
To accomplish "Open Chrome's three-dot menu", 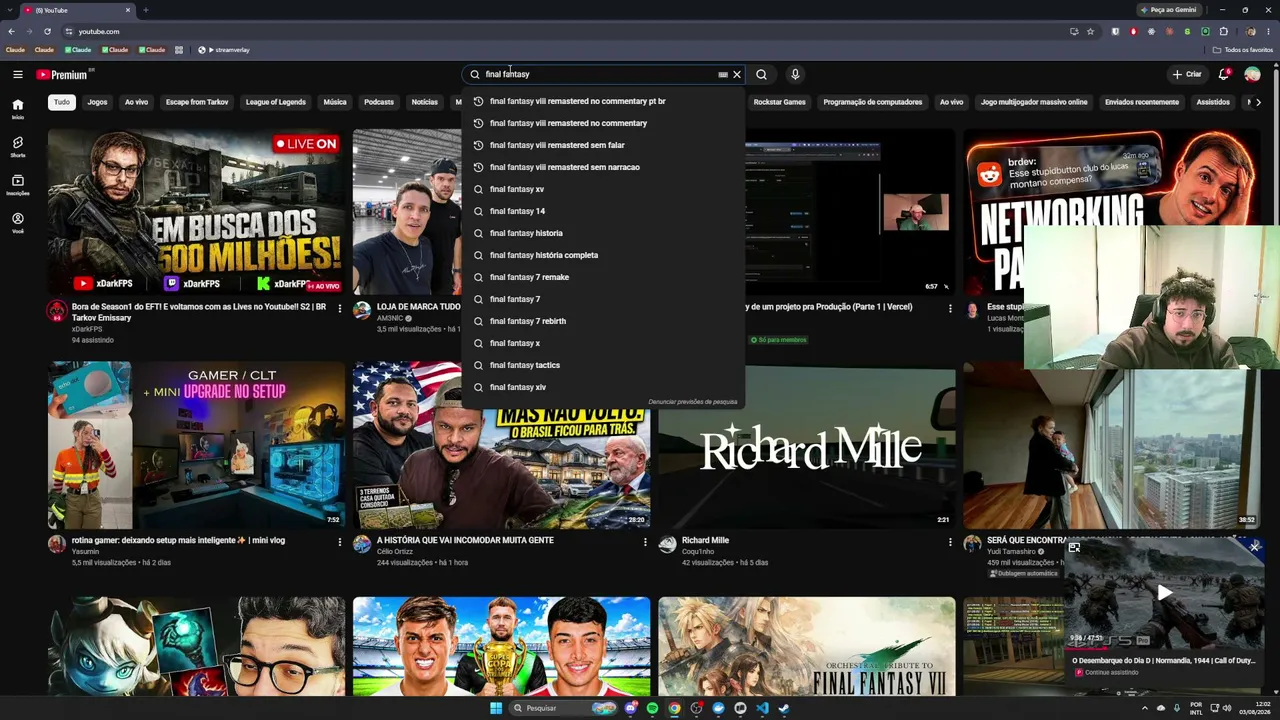I will (x=1268, y=31).
